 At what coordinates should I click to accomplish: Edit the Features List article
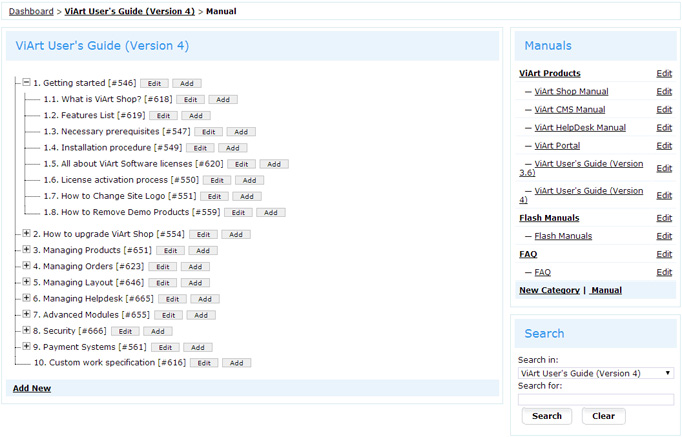point(164,116)
